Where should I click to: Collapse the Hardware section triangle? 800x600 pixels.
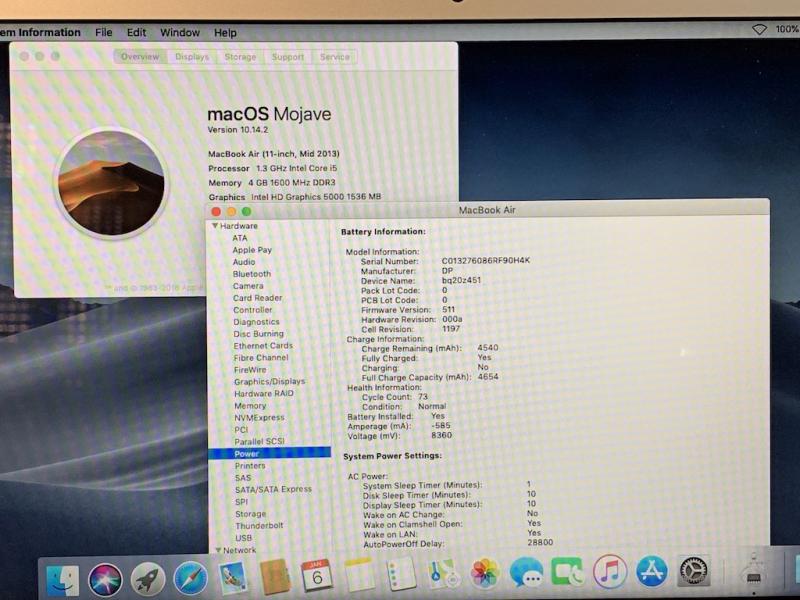point(214,227)
